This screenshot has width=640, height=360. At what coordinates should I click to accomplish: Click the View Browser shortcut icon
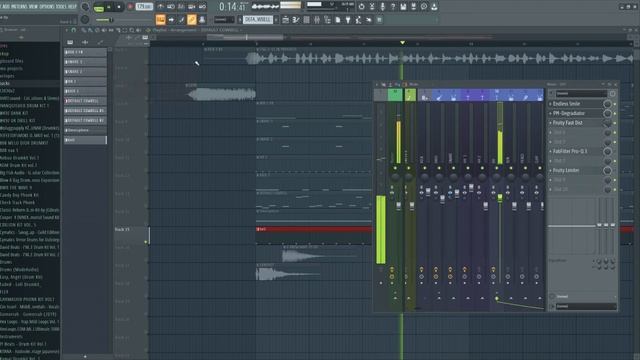pyautogui.click(x=327, y=20)
